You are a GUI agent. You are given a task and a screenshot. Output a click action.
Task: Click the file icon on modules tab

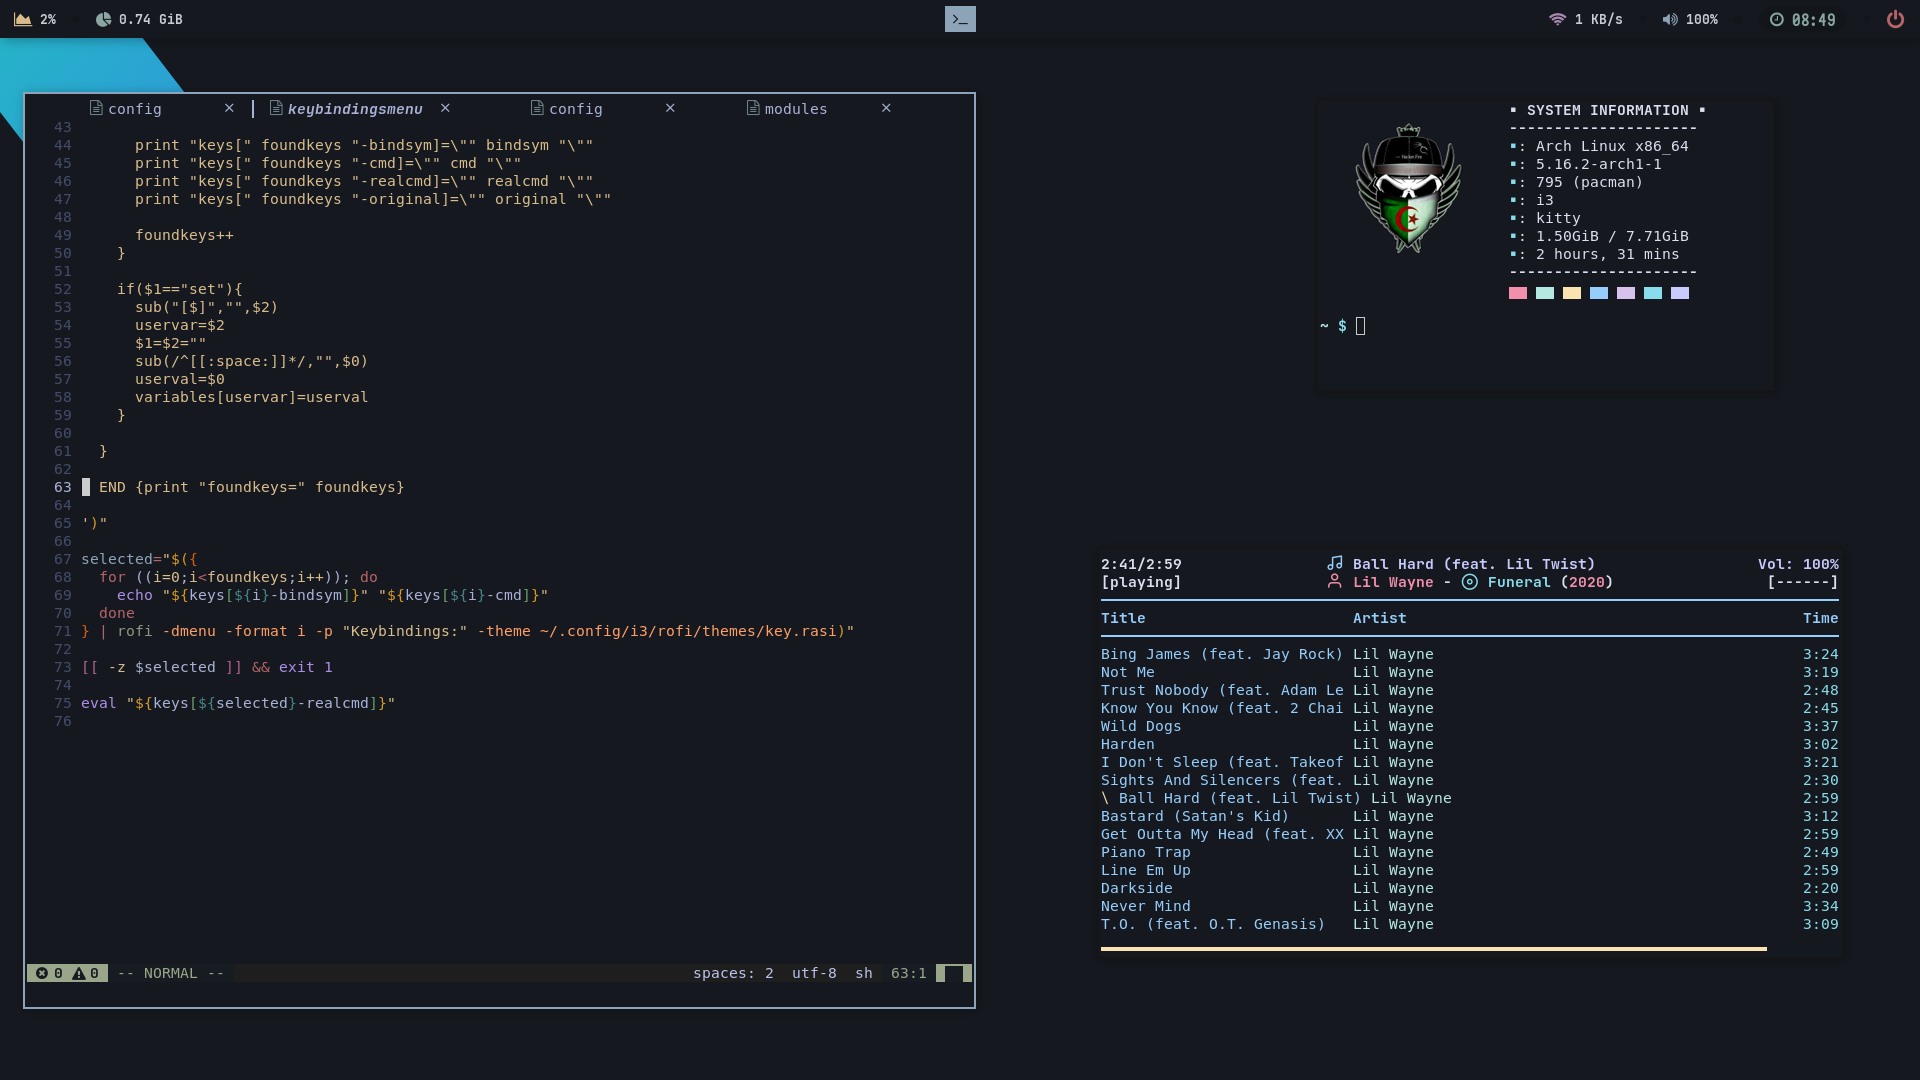pyautogui.click(x=752, y=108)
